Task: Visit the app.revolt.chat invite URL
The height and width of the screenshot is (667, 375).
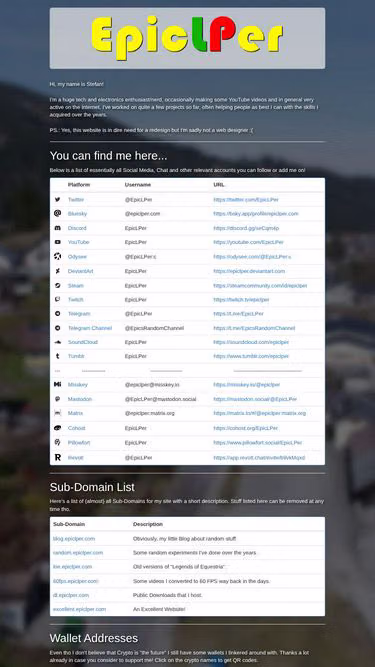Action: pyautogui.click(x=259, y=458)
